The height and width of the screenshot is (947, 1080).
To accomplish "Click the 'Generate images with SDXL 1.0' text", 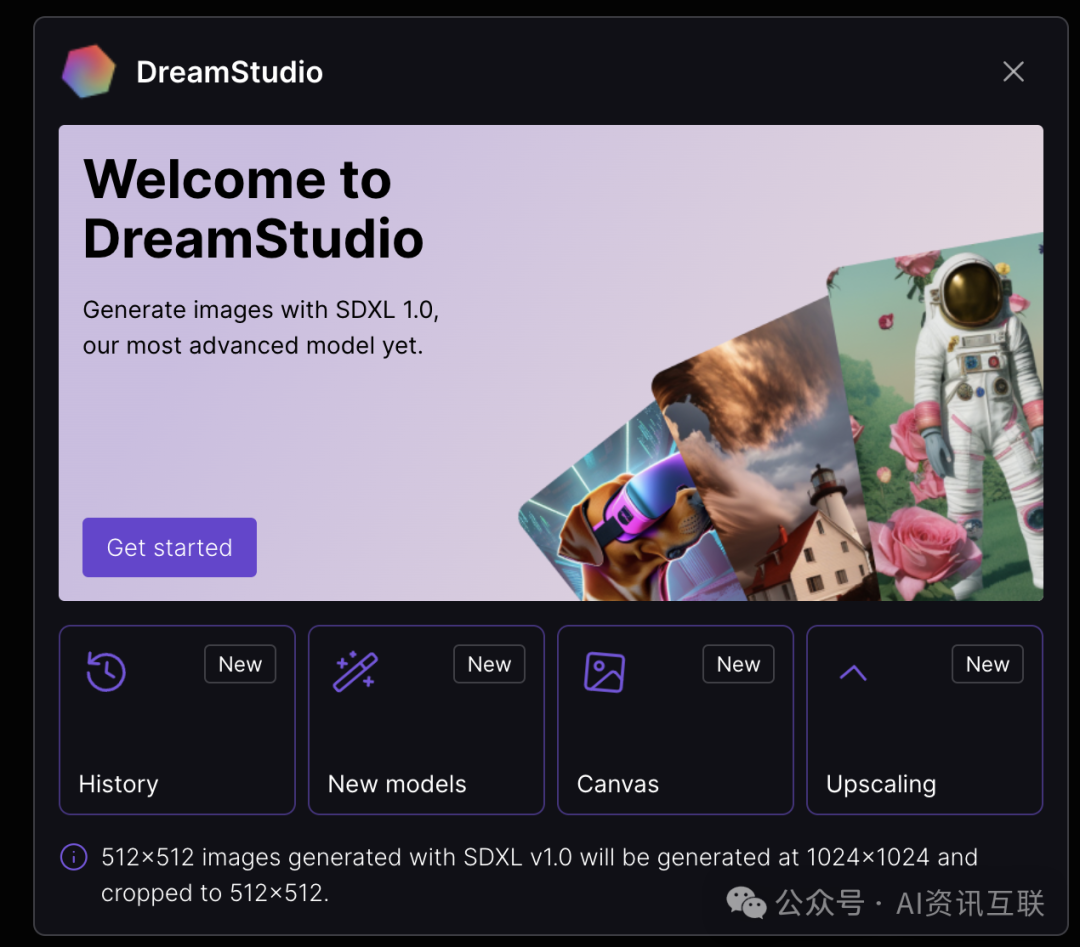I will click(261, 310).
